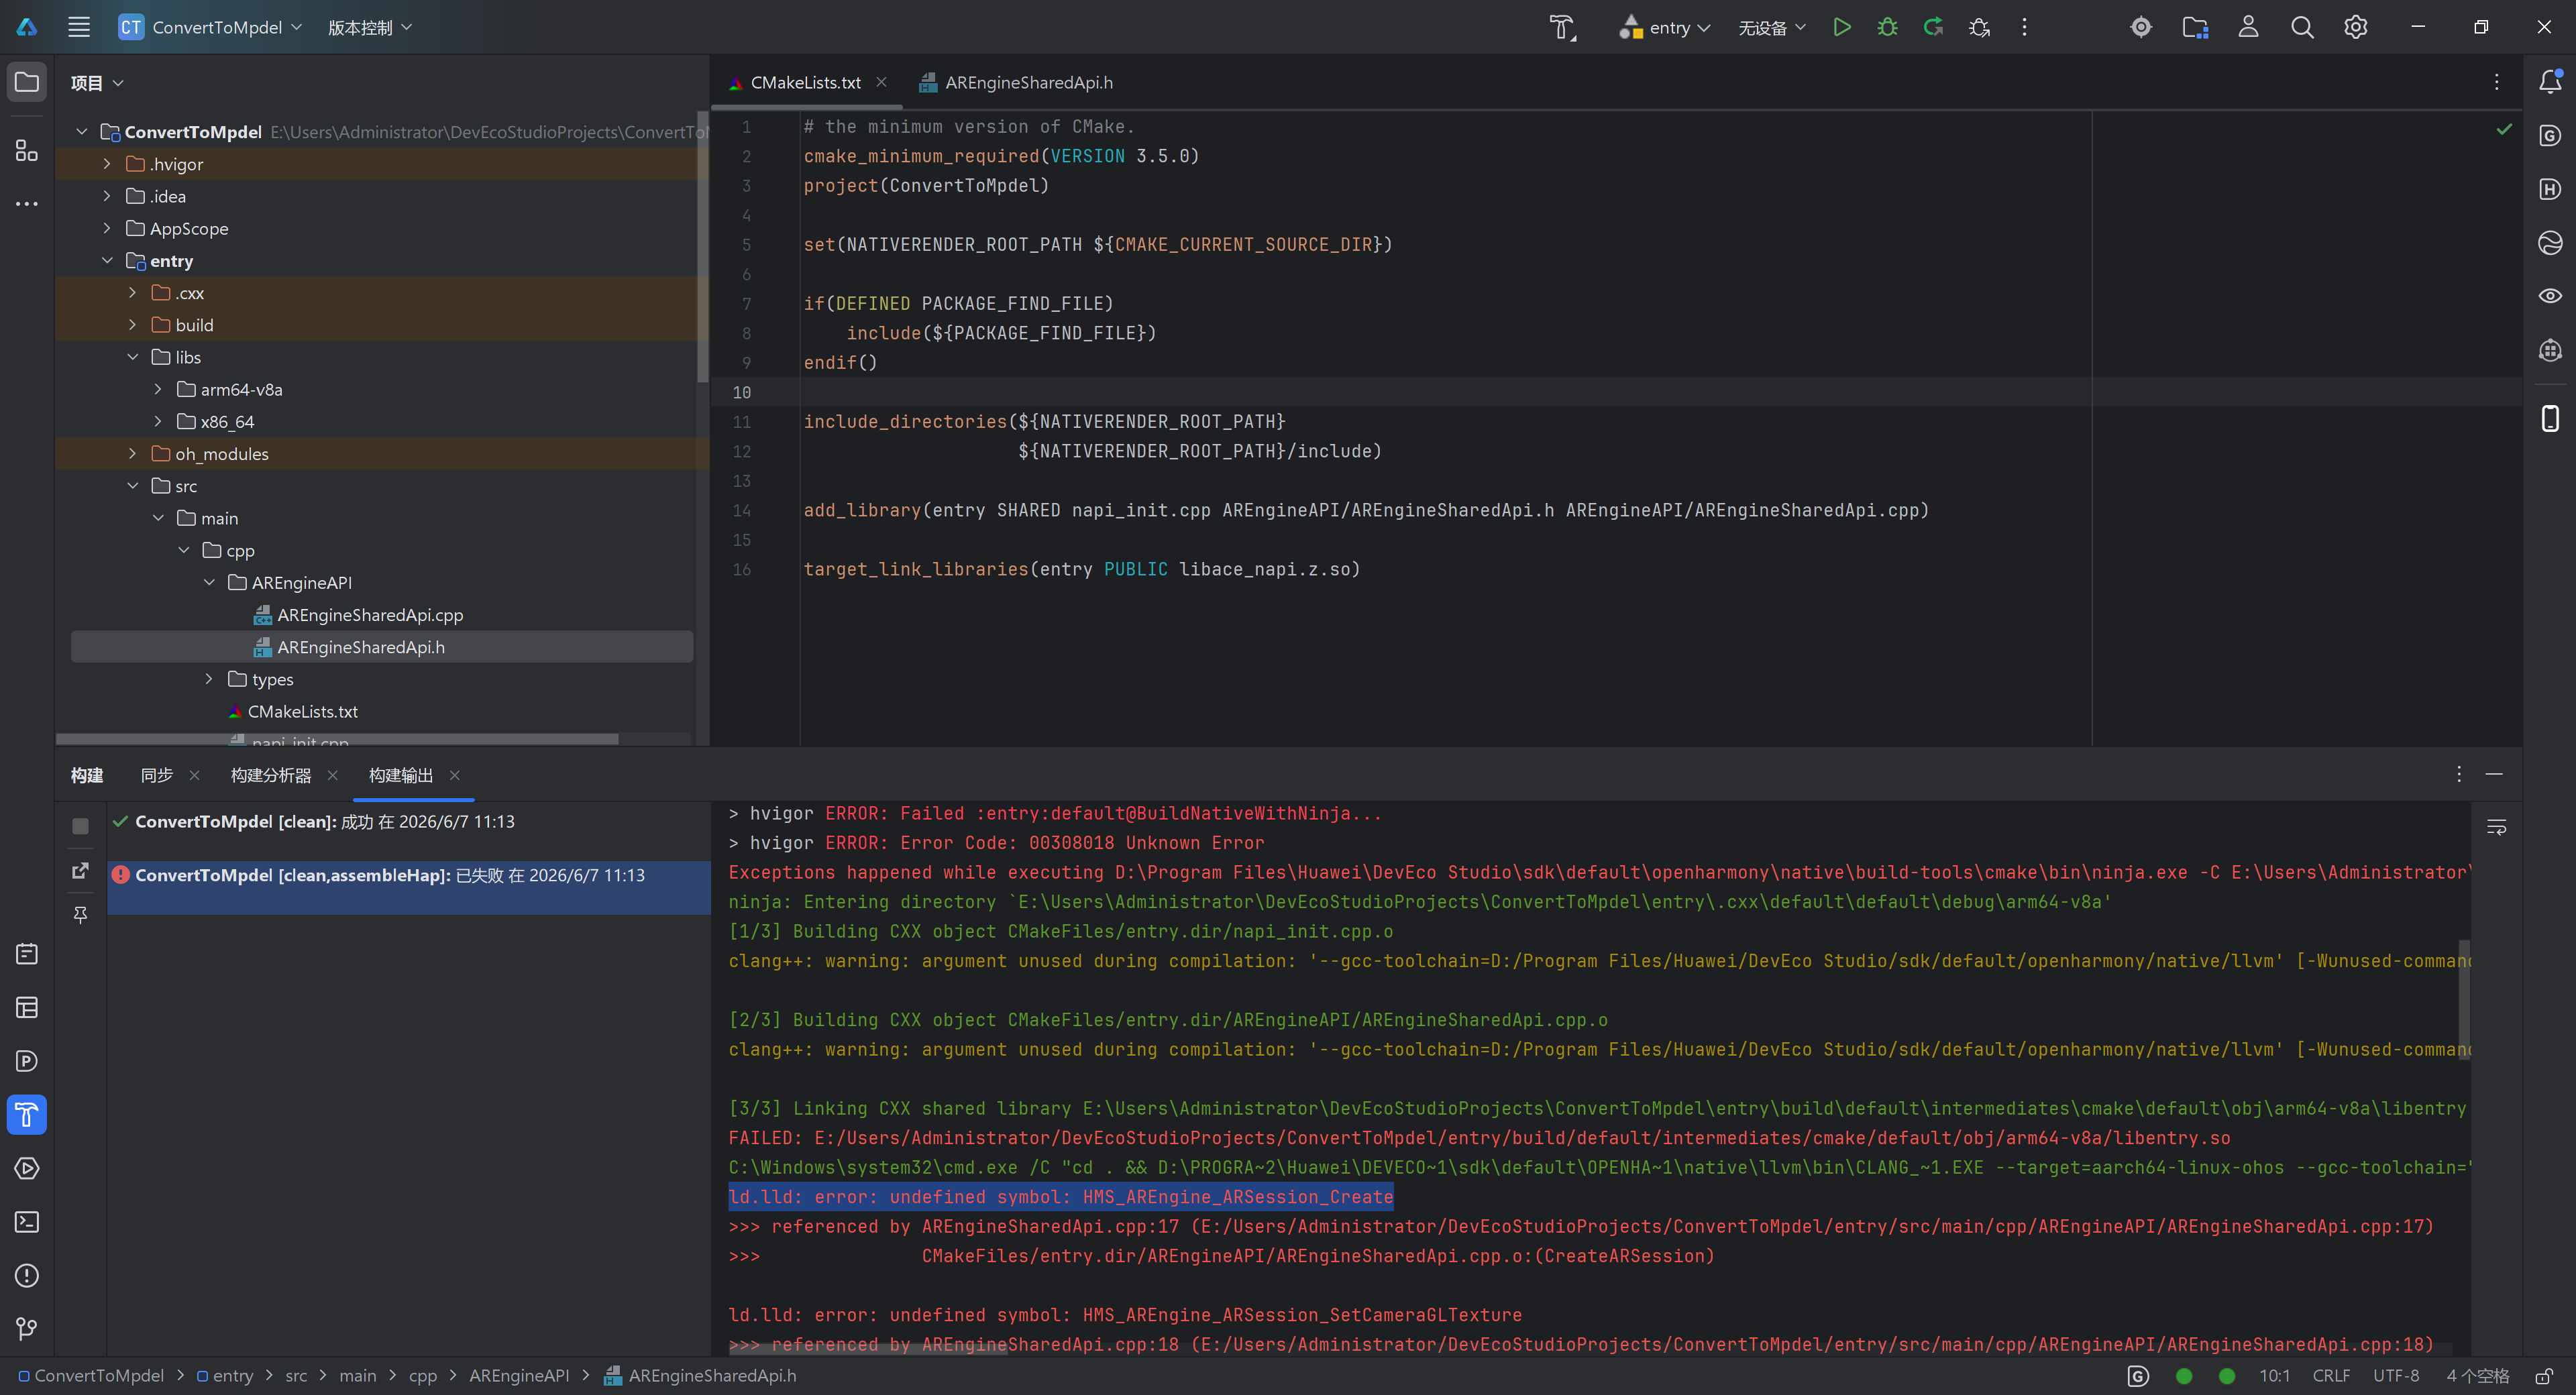
Task: Stop the build process
Action: pos(81,826)
